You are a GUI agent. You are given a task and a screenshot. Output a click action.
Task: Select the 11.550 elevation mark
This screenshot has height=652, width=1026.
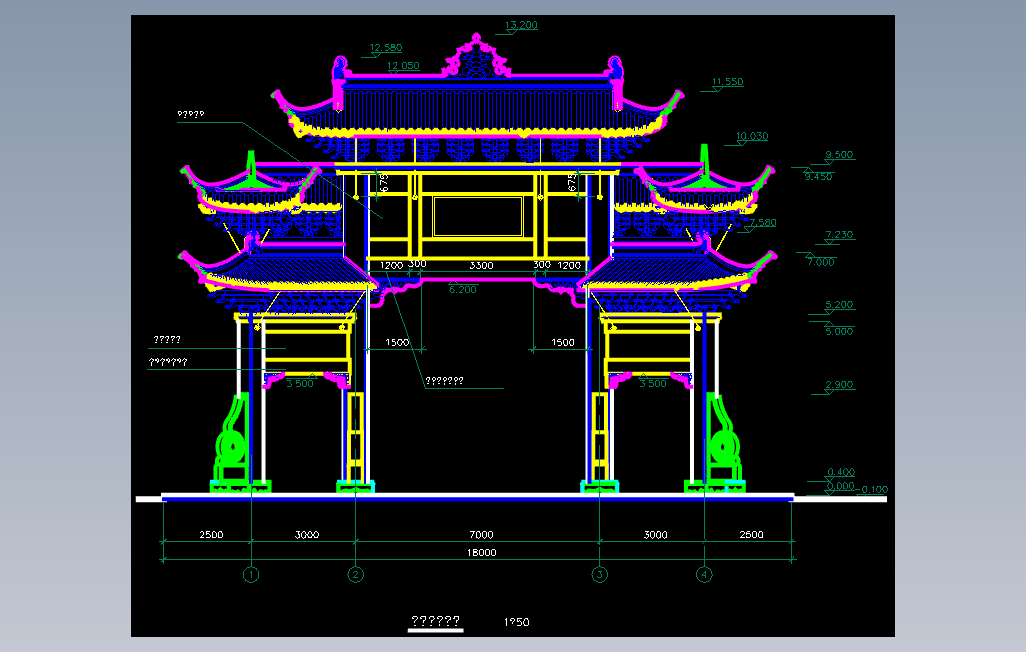728,82
